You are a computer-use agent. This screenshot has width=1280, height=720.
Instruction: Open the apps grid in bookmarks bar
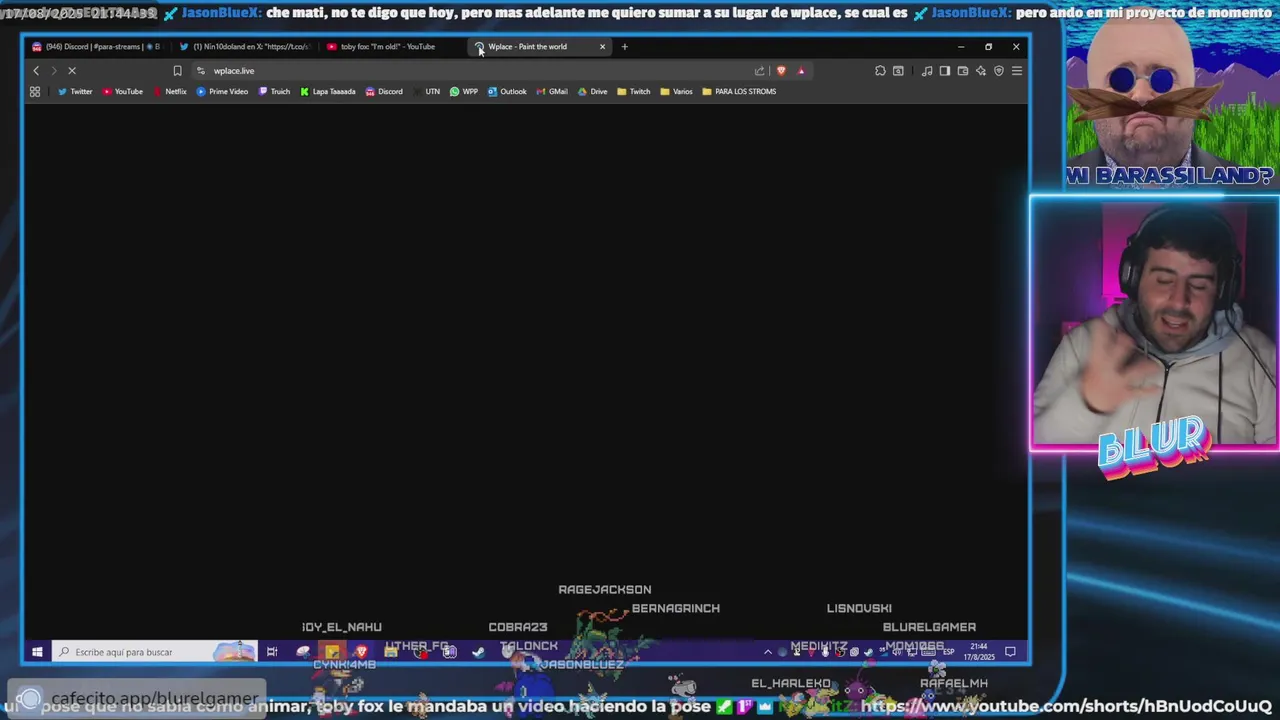35,92
